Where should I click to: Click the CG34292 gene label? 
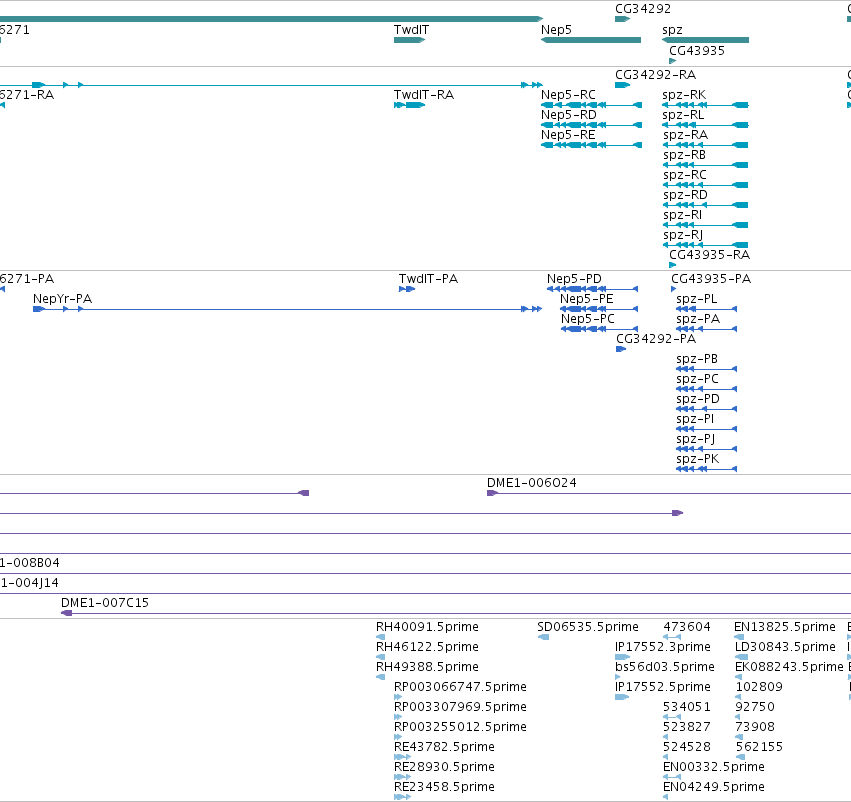coord(643,9)
